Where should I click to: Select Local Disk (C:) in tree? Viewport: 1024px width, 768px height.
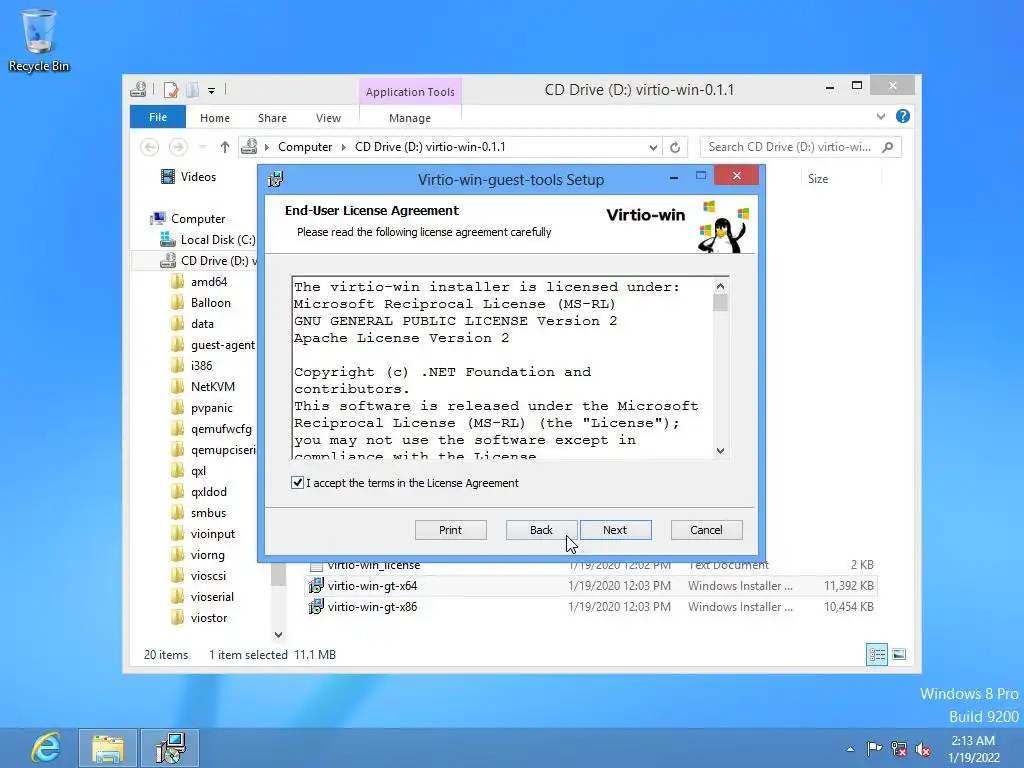[x=208, y=240]
